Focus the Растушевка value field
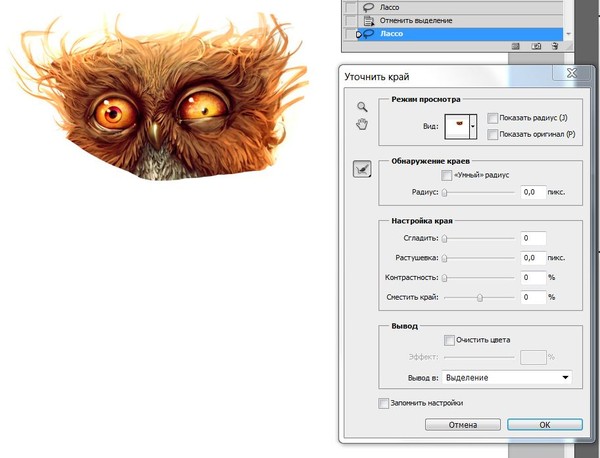This screenshot has height=458, width=600. [533, 258]
